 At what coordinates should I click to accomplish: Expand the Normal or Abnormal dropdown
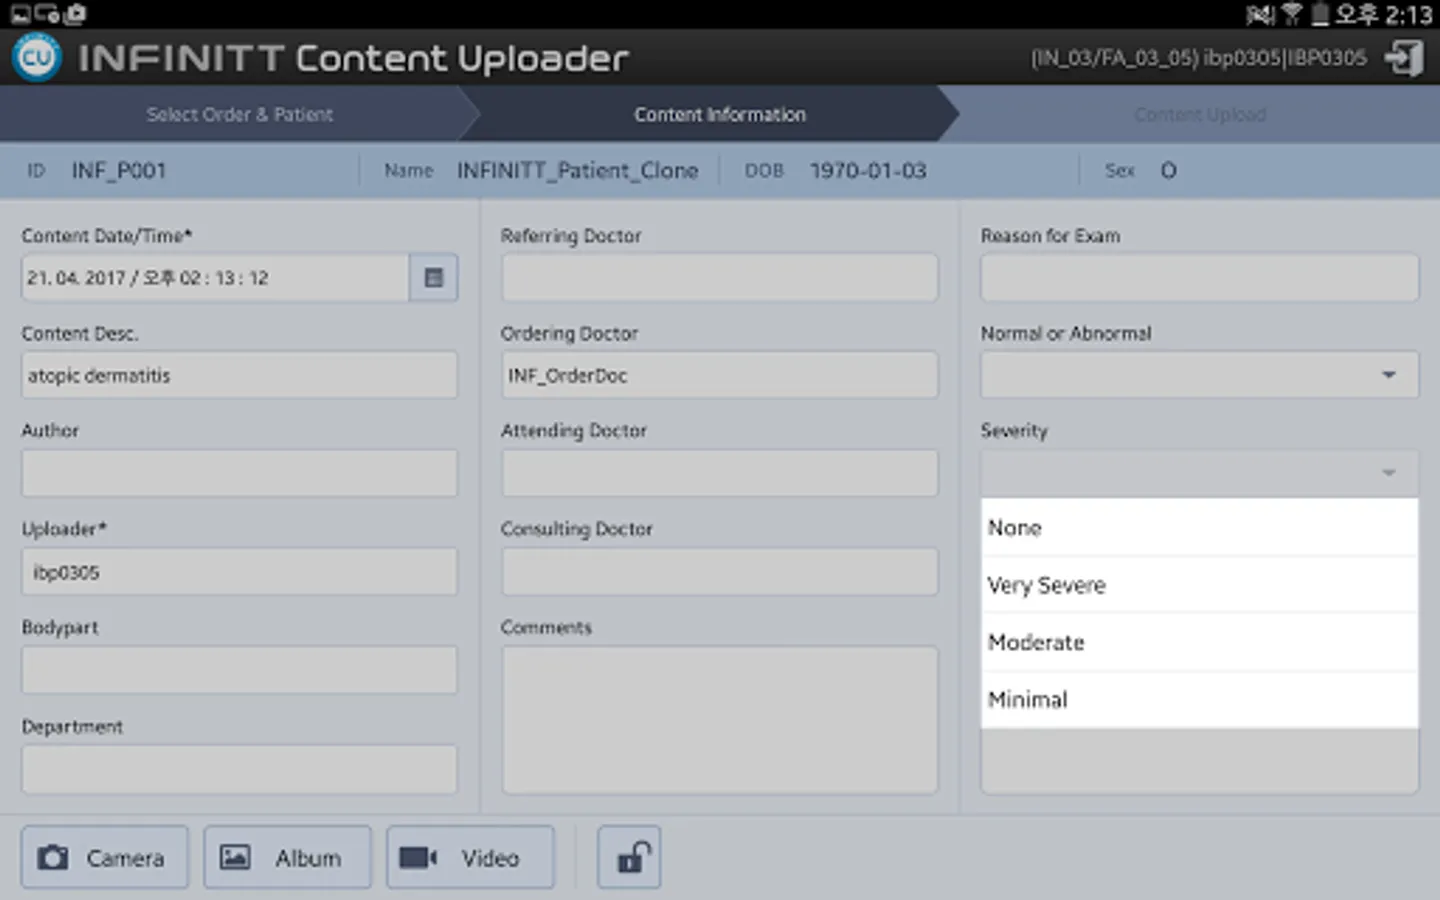(x=1199, y=375)
